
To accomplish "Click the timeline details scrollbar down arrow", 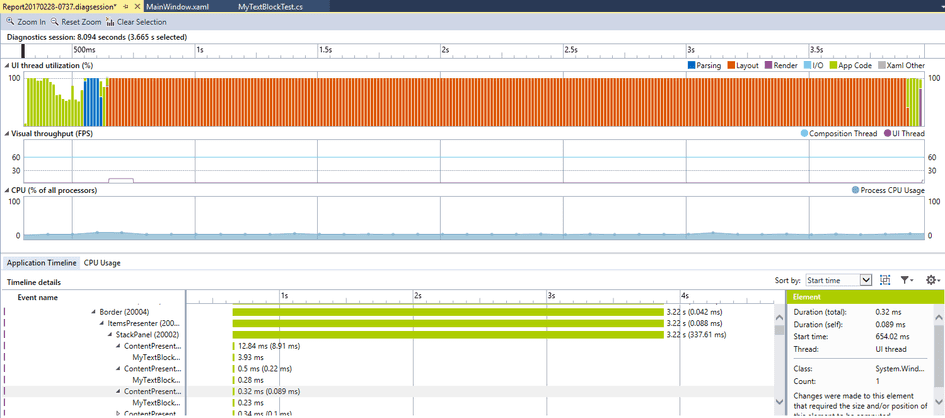I will [779, 402].
